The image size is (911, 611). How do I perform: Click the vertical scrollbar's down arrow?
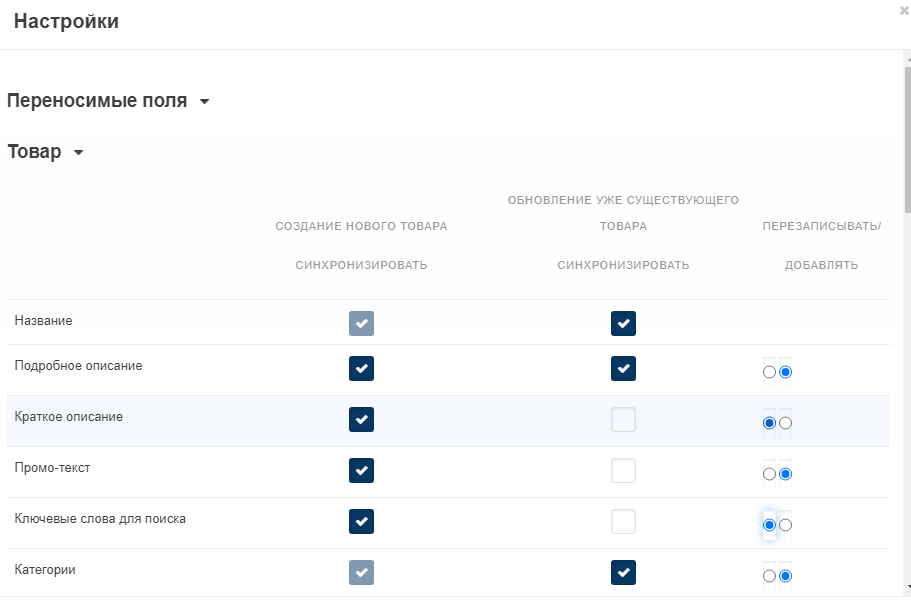click(906, 587)
